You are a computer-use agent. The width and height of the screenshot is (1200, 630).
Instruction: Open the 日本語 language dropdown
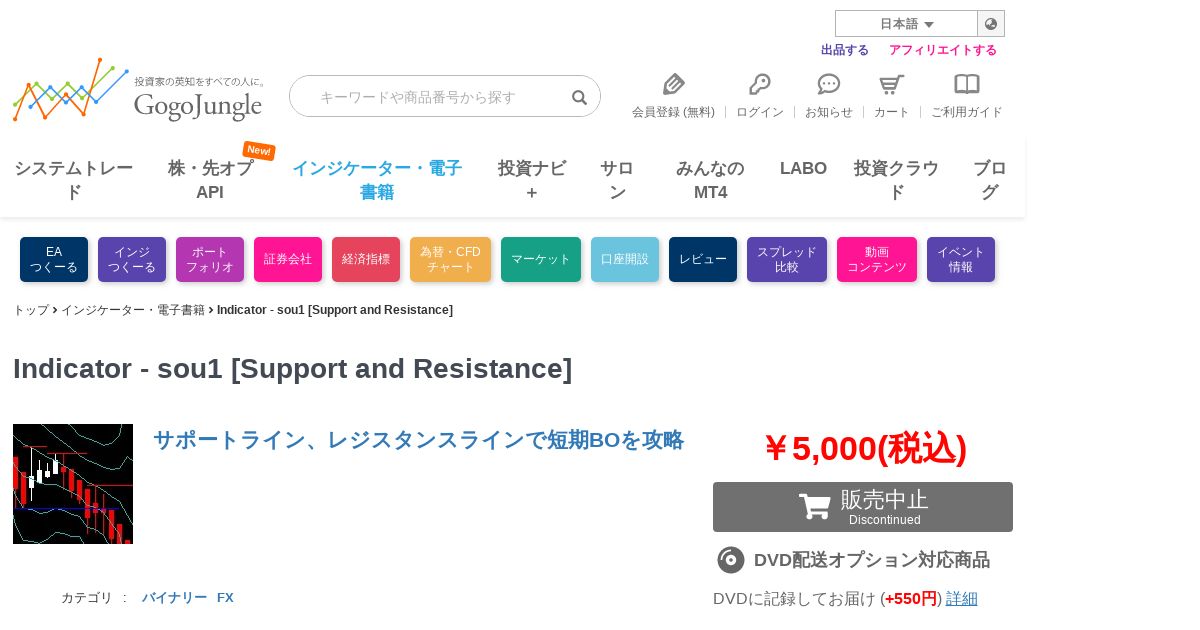coord(906,24)
